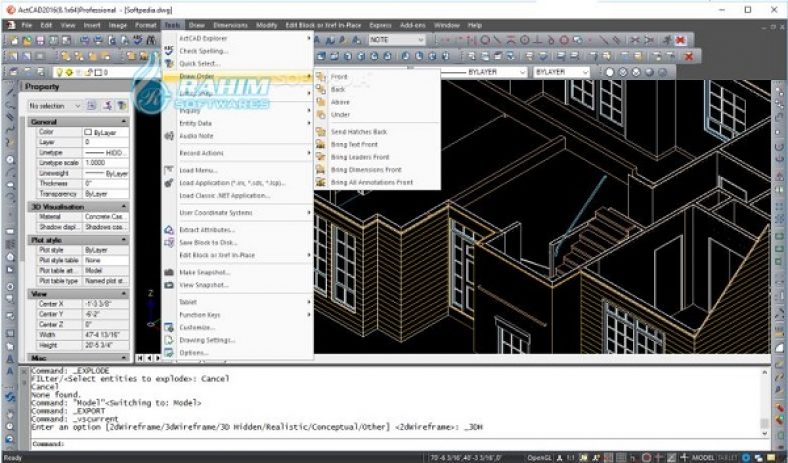This screenshot has height=463, width=788.
Task: Toggle the OpenGL status bar item
Action: (x=540, y=457)
